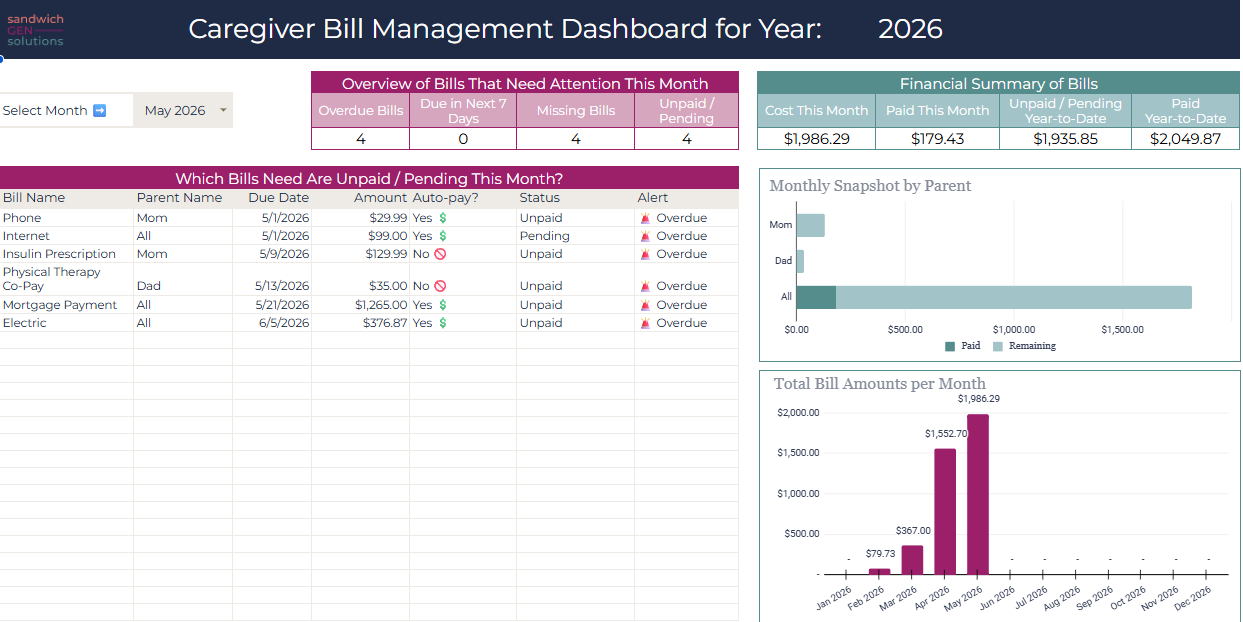The height and width of the screenshot is (622, 1243).
Task: Select the Overdue Bills header cell
Action: click(361, 111)
